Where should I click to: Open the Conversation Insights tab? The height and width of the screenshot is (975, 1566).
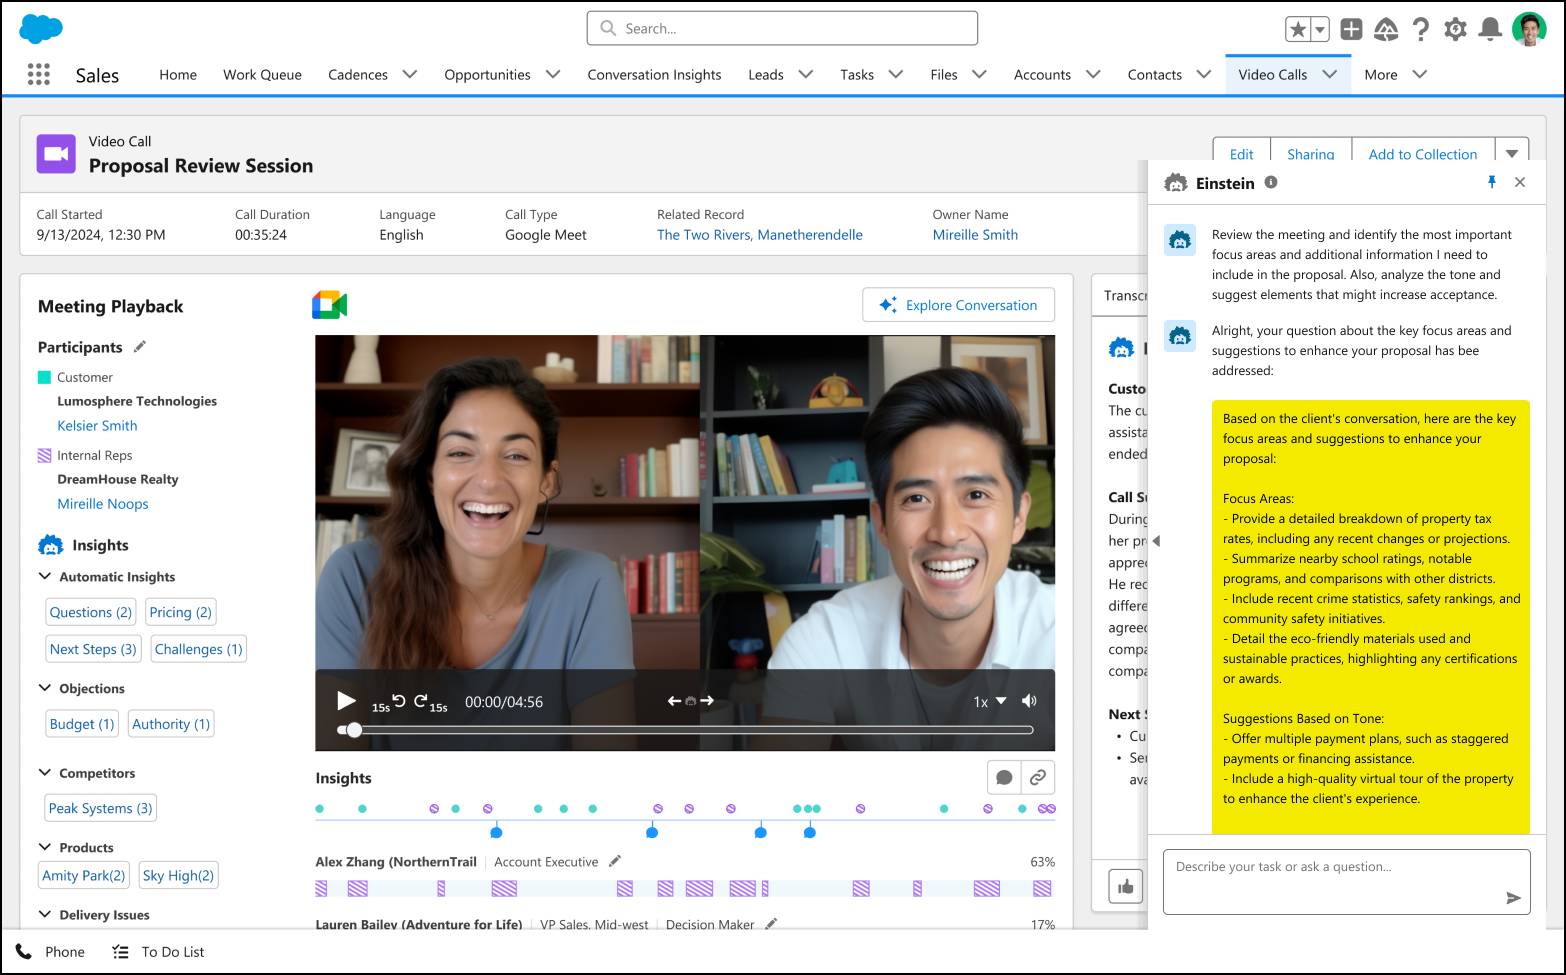coord(654,74)
